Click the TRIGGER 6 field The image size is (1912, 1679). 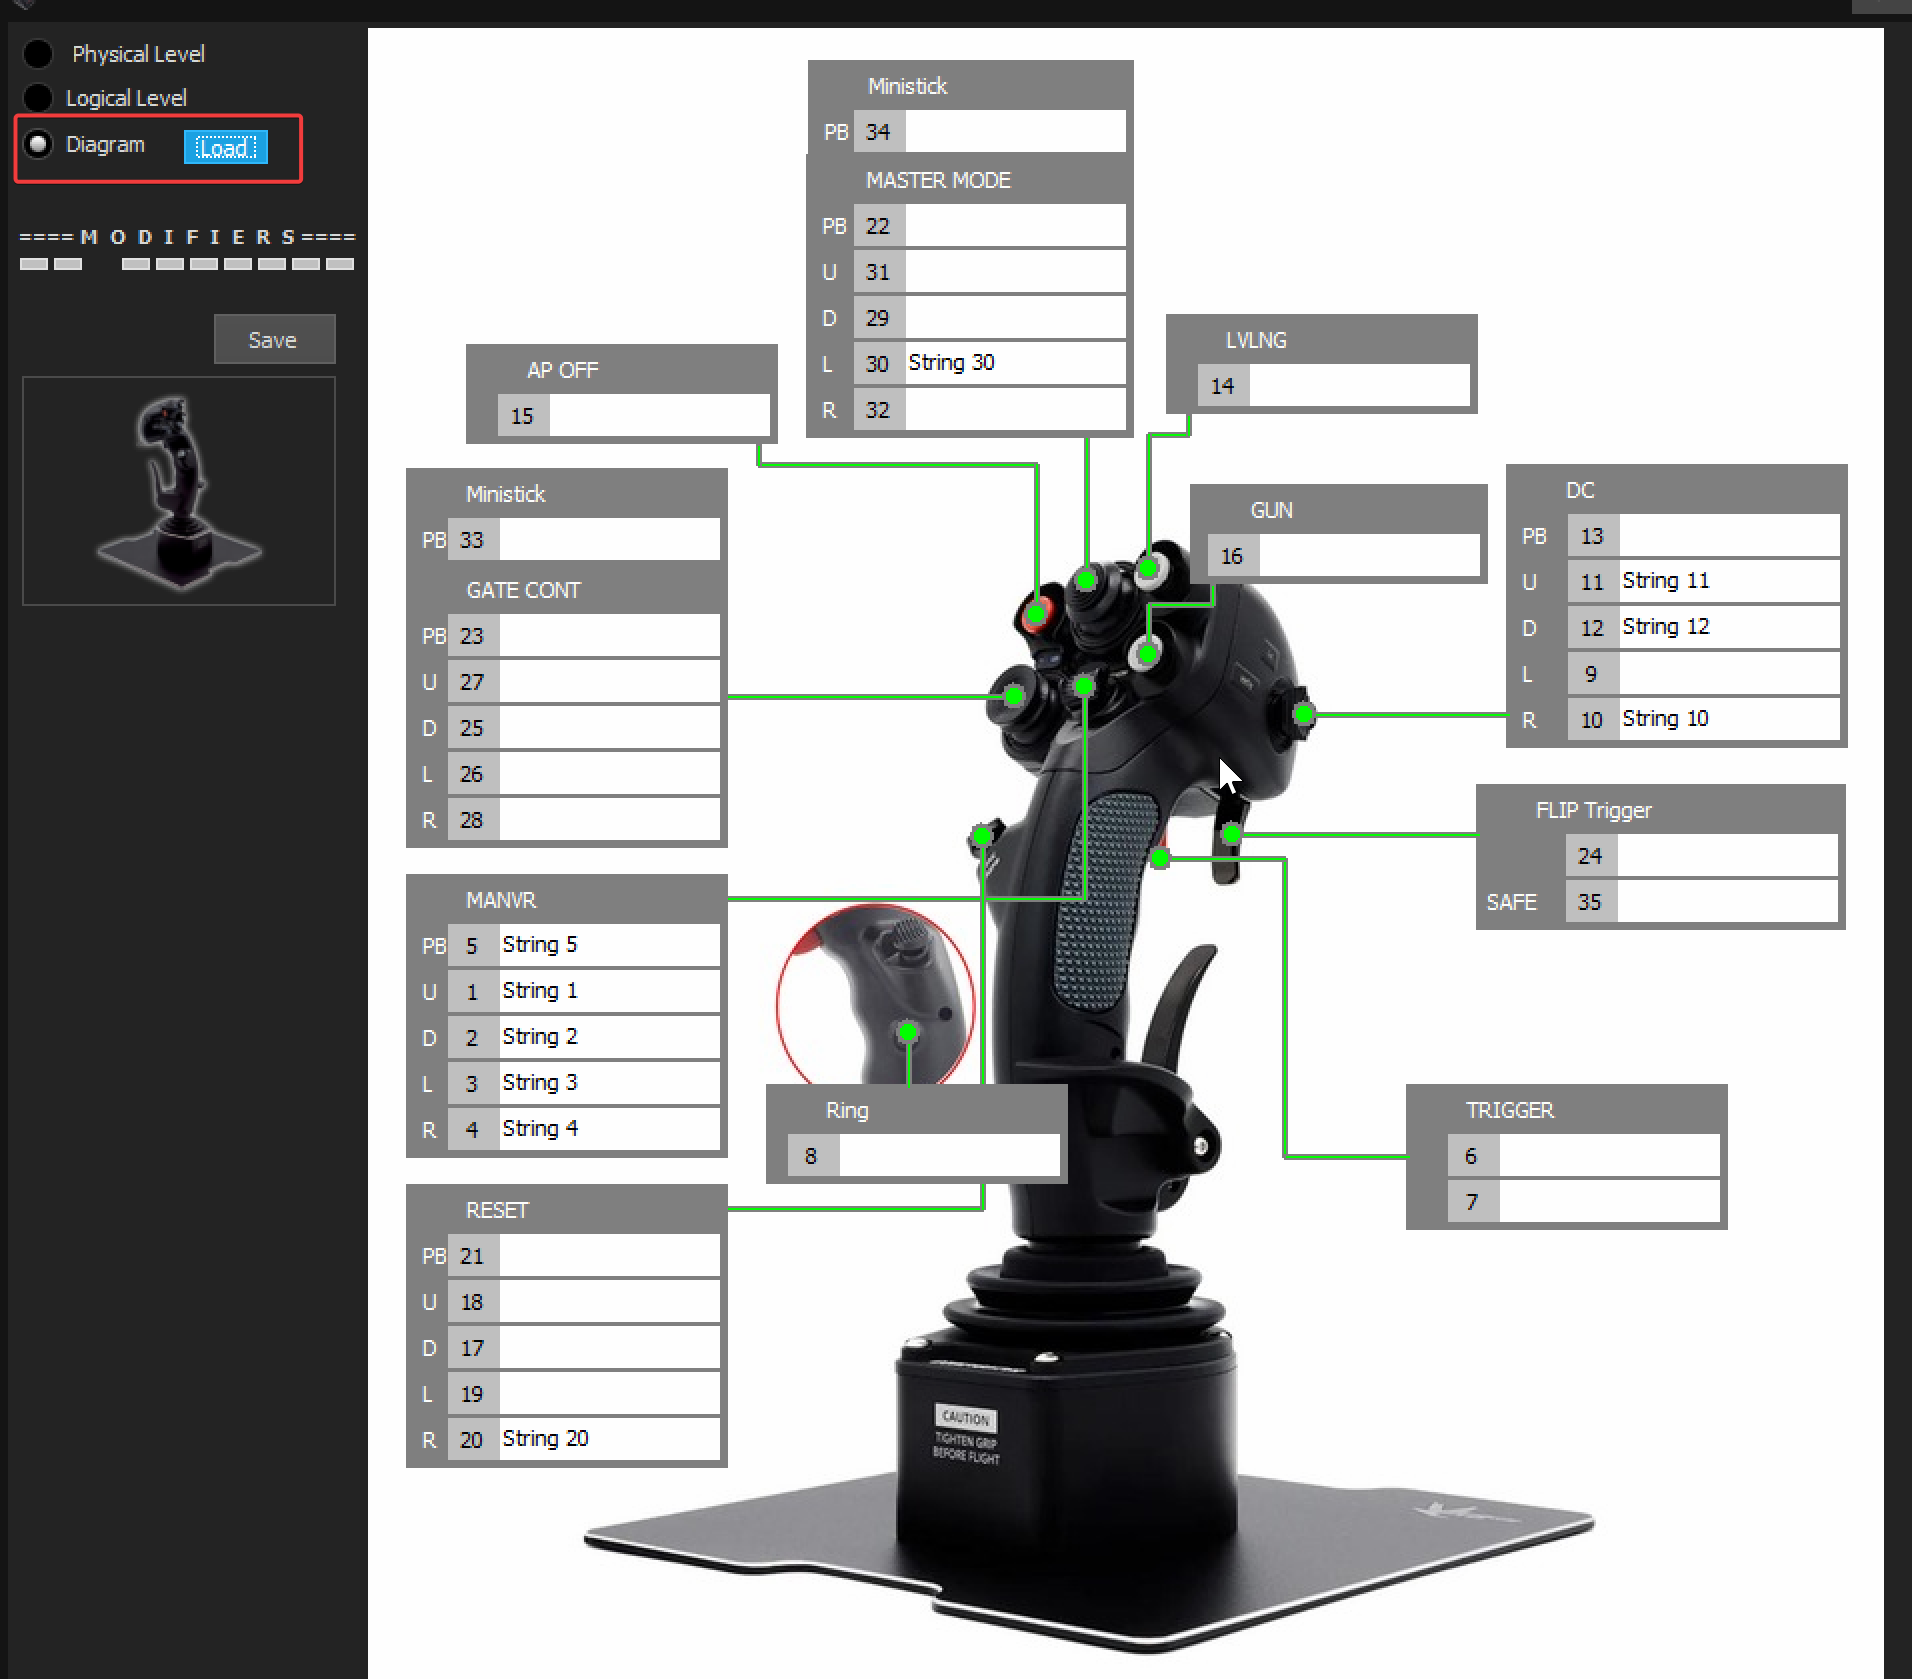pos(1609,1155)
